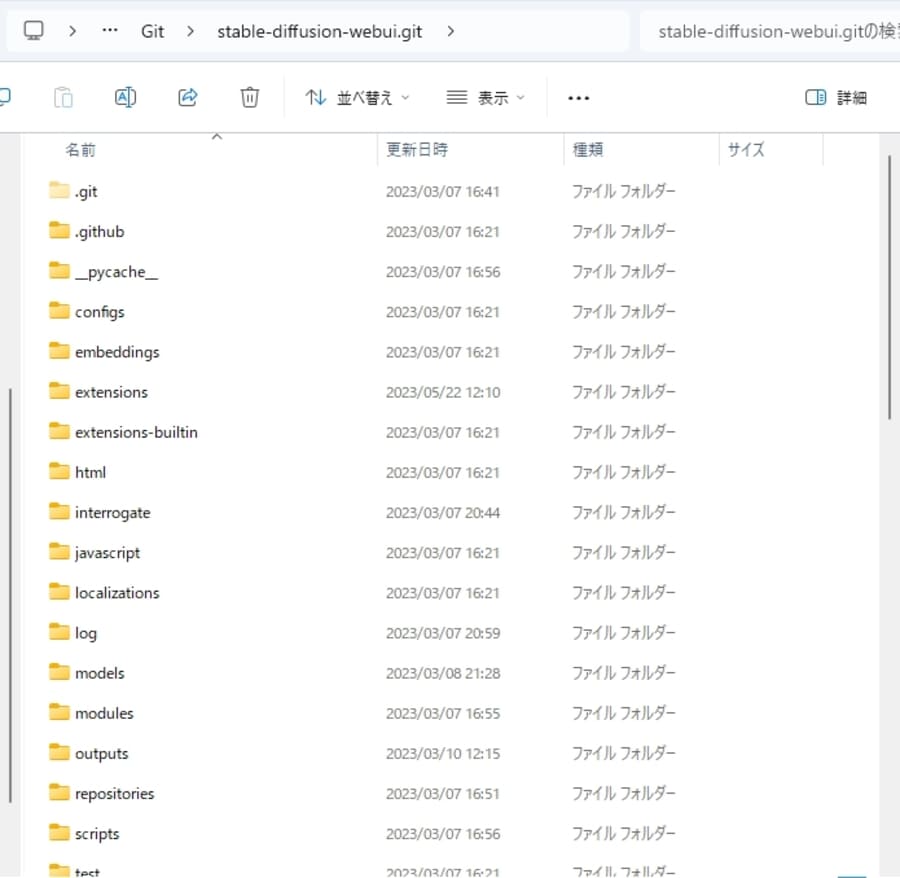Click the log folder name

[86, 634]
